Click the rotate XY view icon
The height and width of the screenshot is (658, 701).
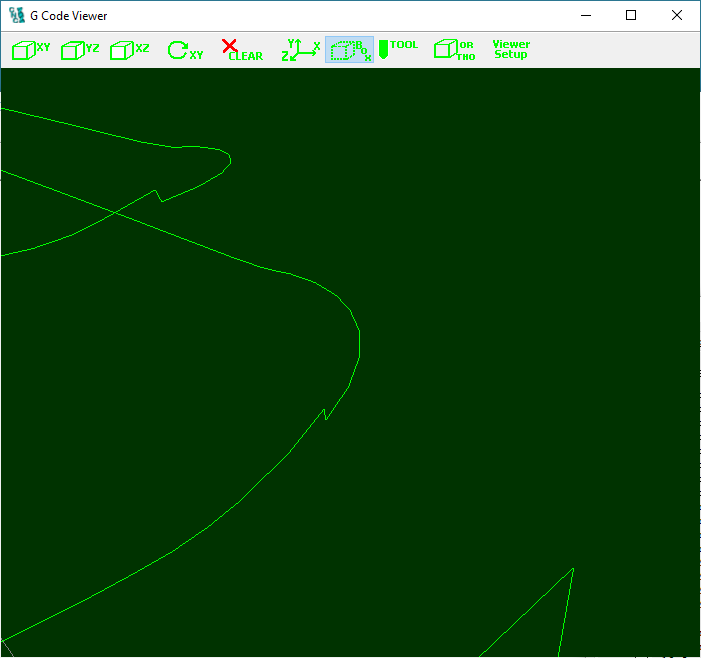pyautogui.click(x=185, y=50)
